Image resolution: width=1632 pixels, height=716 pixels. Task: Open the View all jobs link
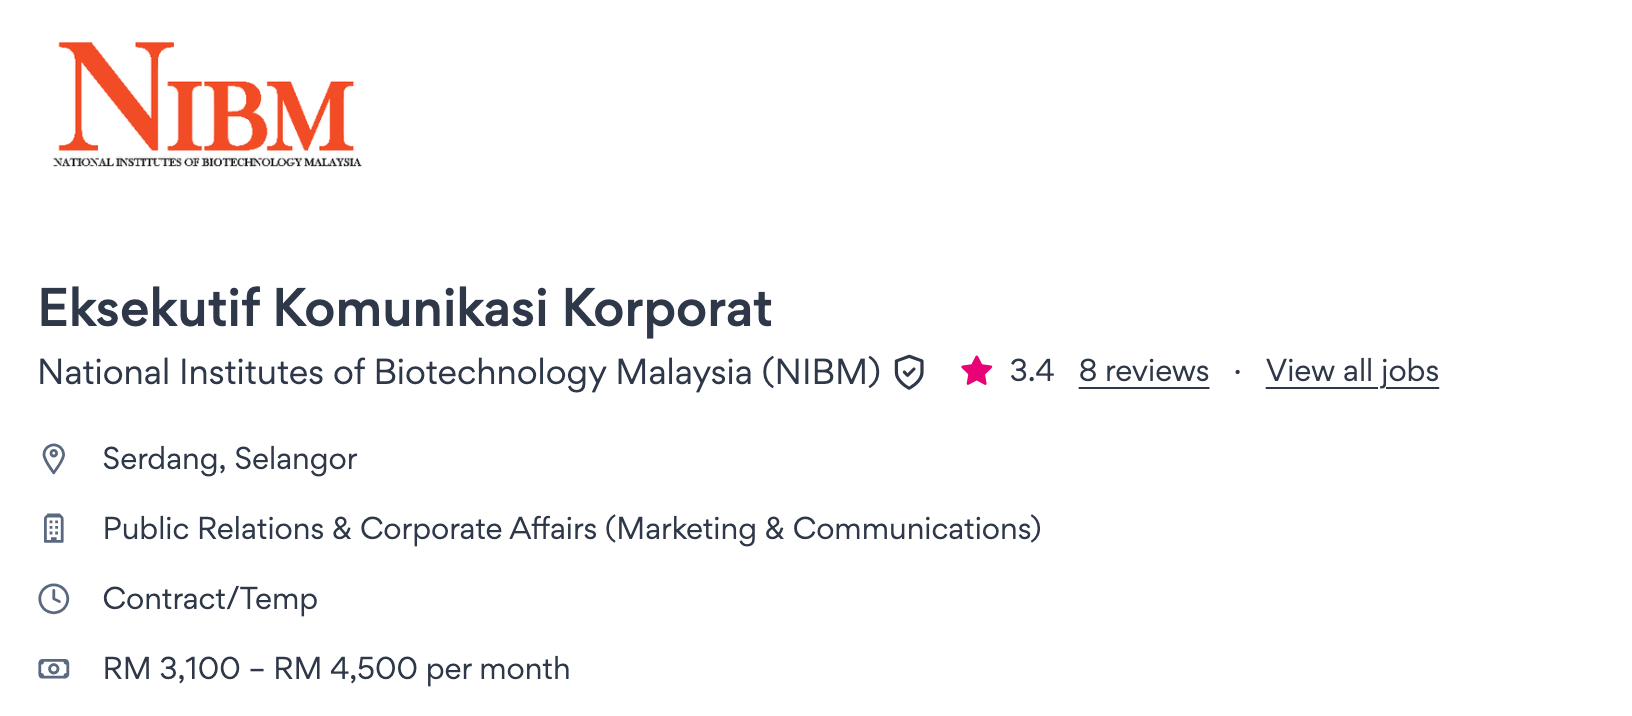(x=1351, y=371)
